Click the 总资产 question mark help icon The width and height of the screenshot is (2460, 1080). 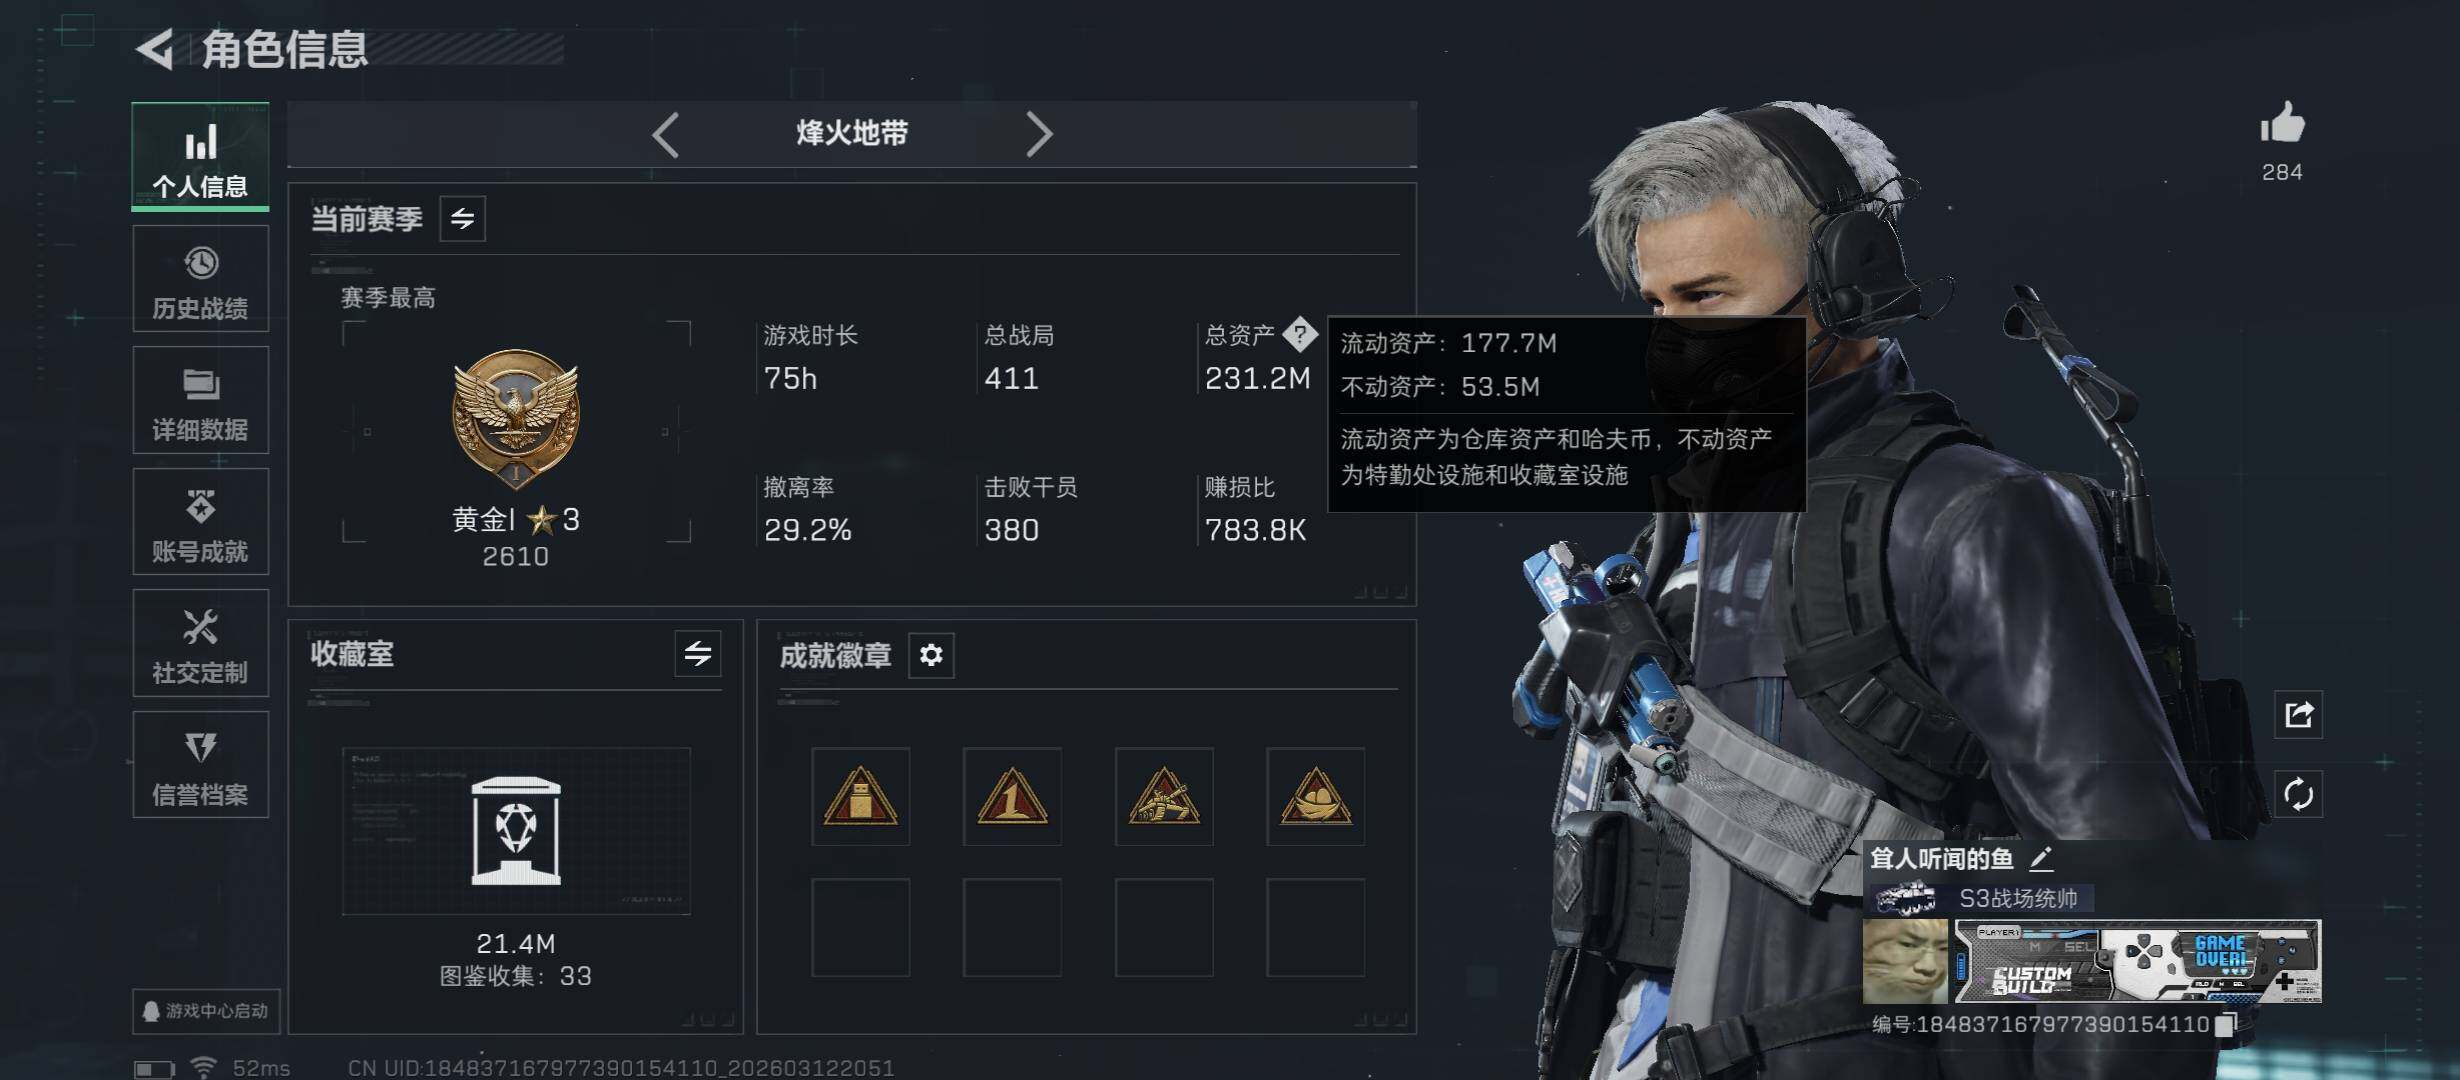[x=1300, y=334]
